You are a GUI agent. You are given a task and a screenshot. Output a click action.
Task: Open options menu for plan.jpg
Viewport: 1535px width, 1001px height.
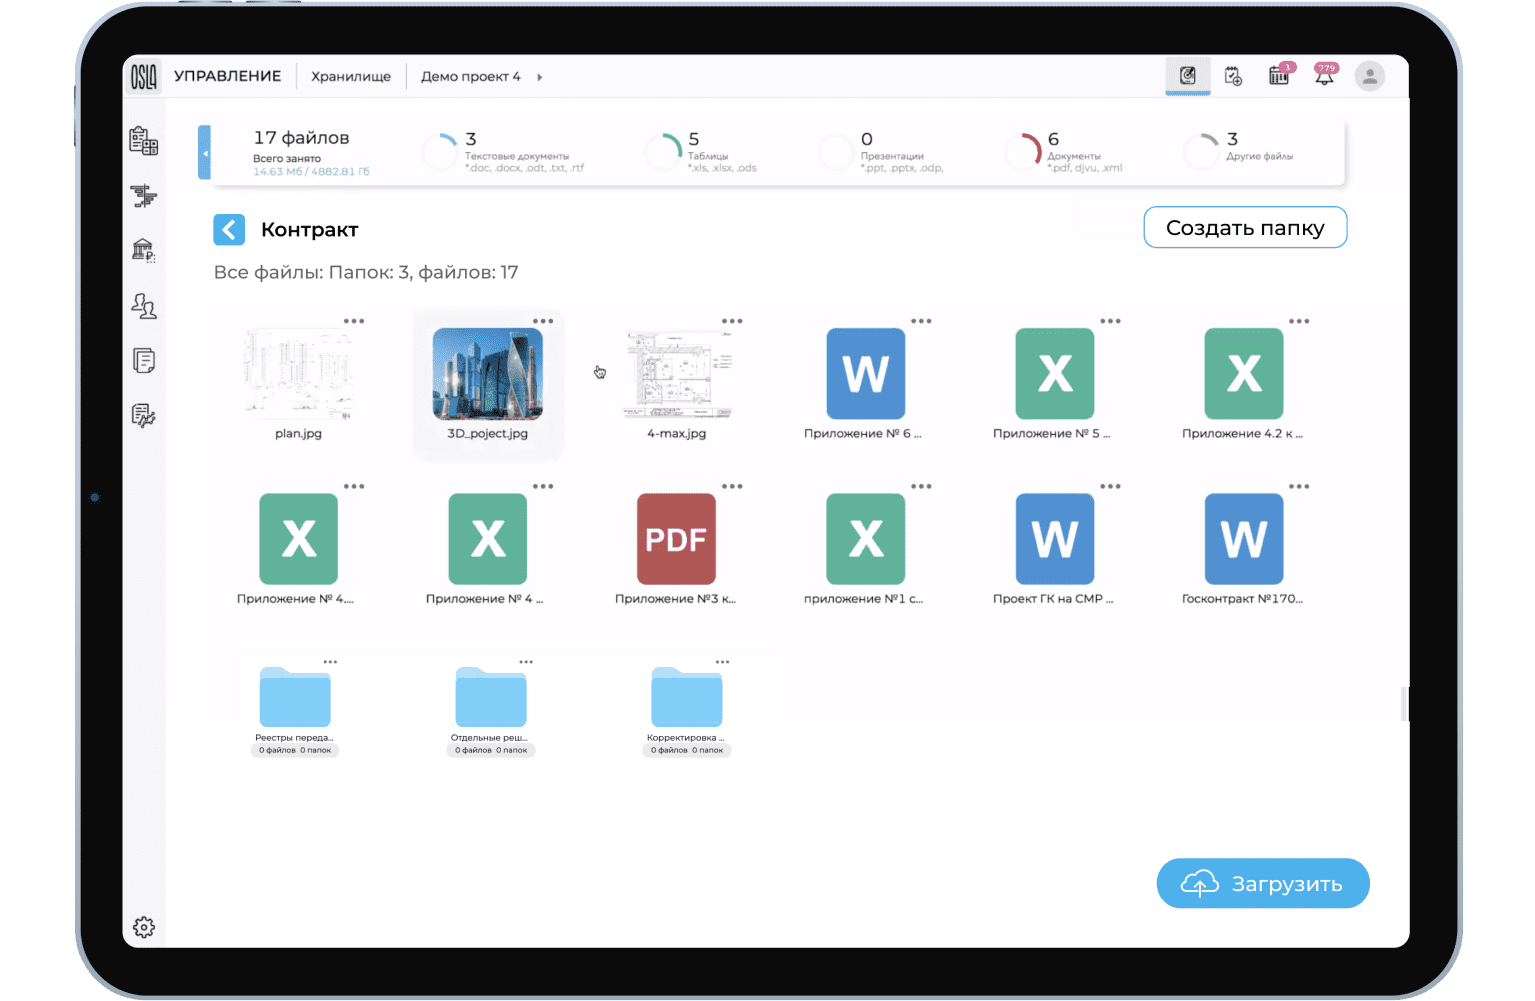point(354,322)
